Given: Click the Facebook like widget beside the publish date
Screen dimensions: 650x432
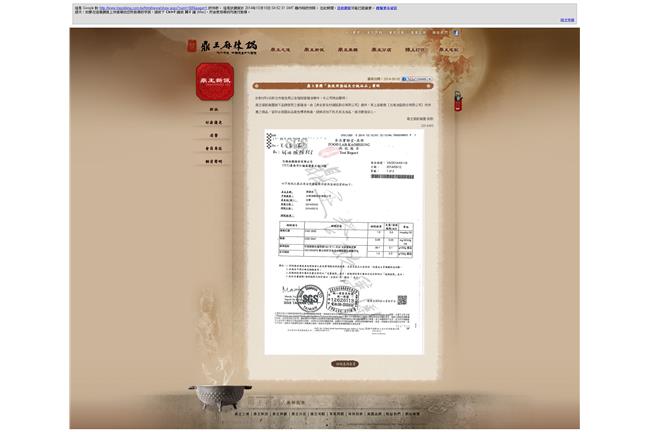Looking at the screenshot, I should [417, 79].
